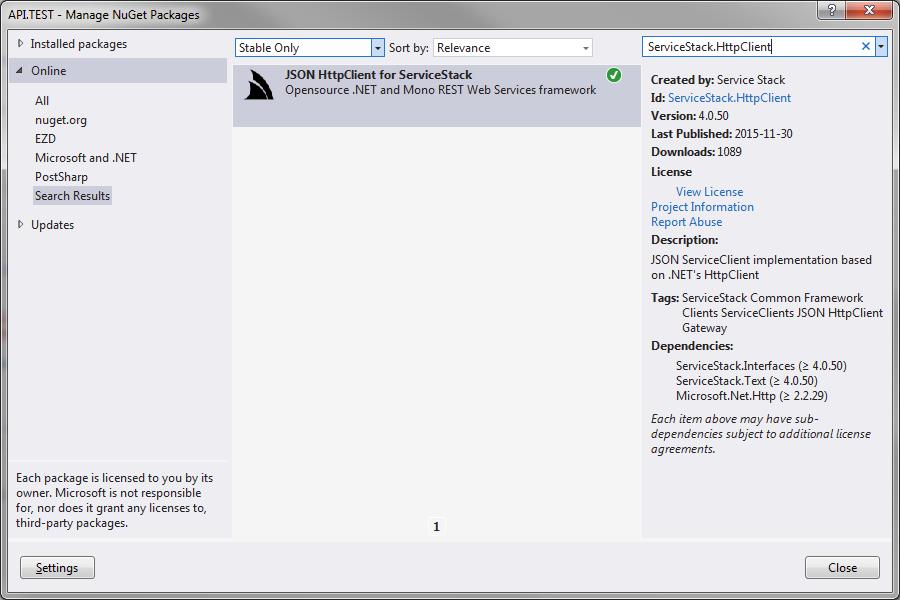The width and height of the screenshot is (900, 600).
Task: Click the Settings button
Action: (57, 568)
